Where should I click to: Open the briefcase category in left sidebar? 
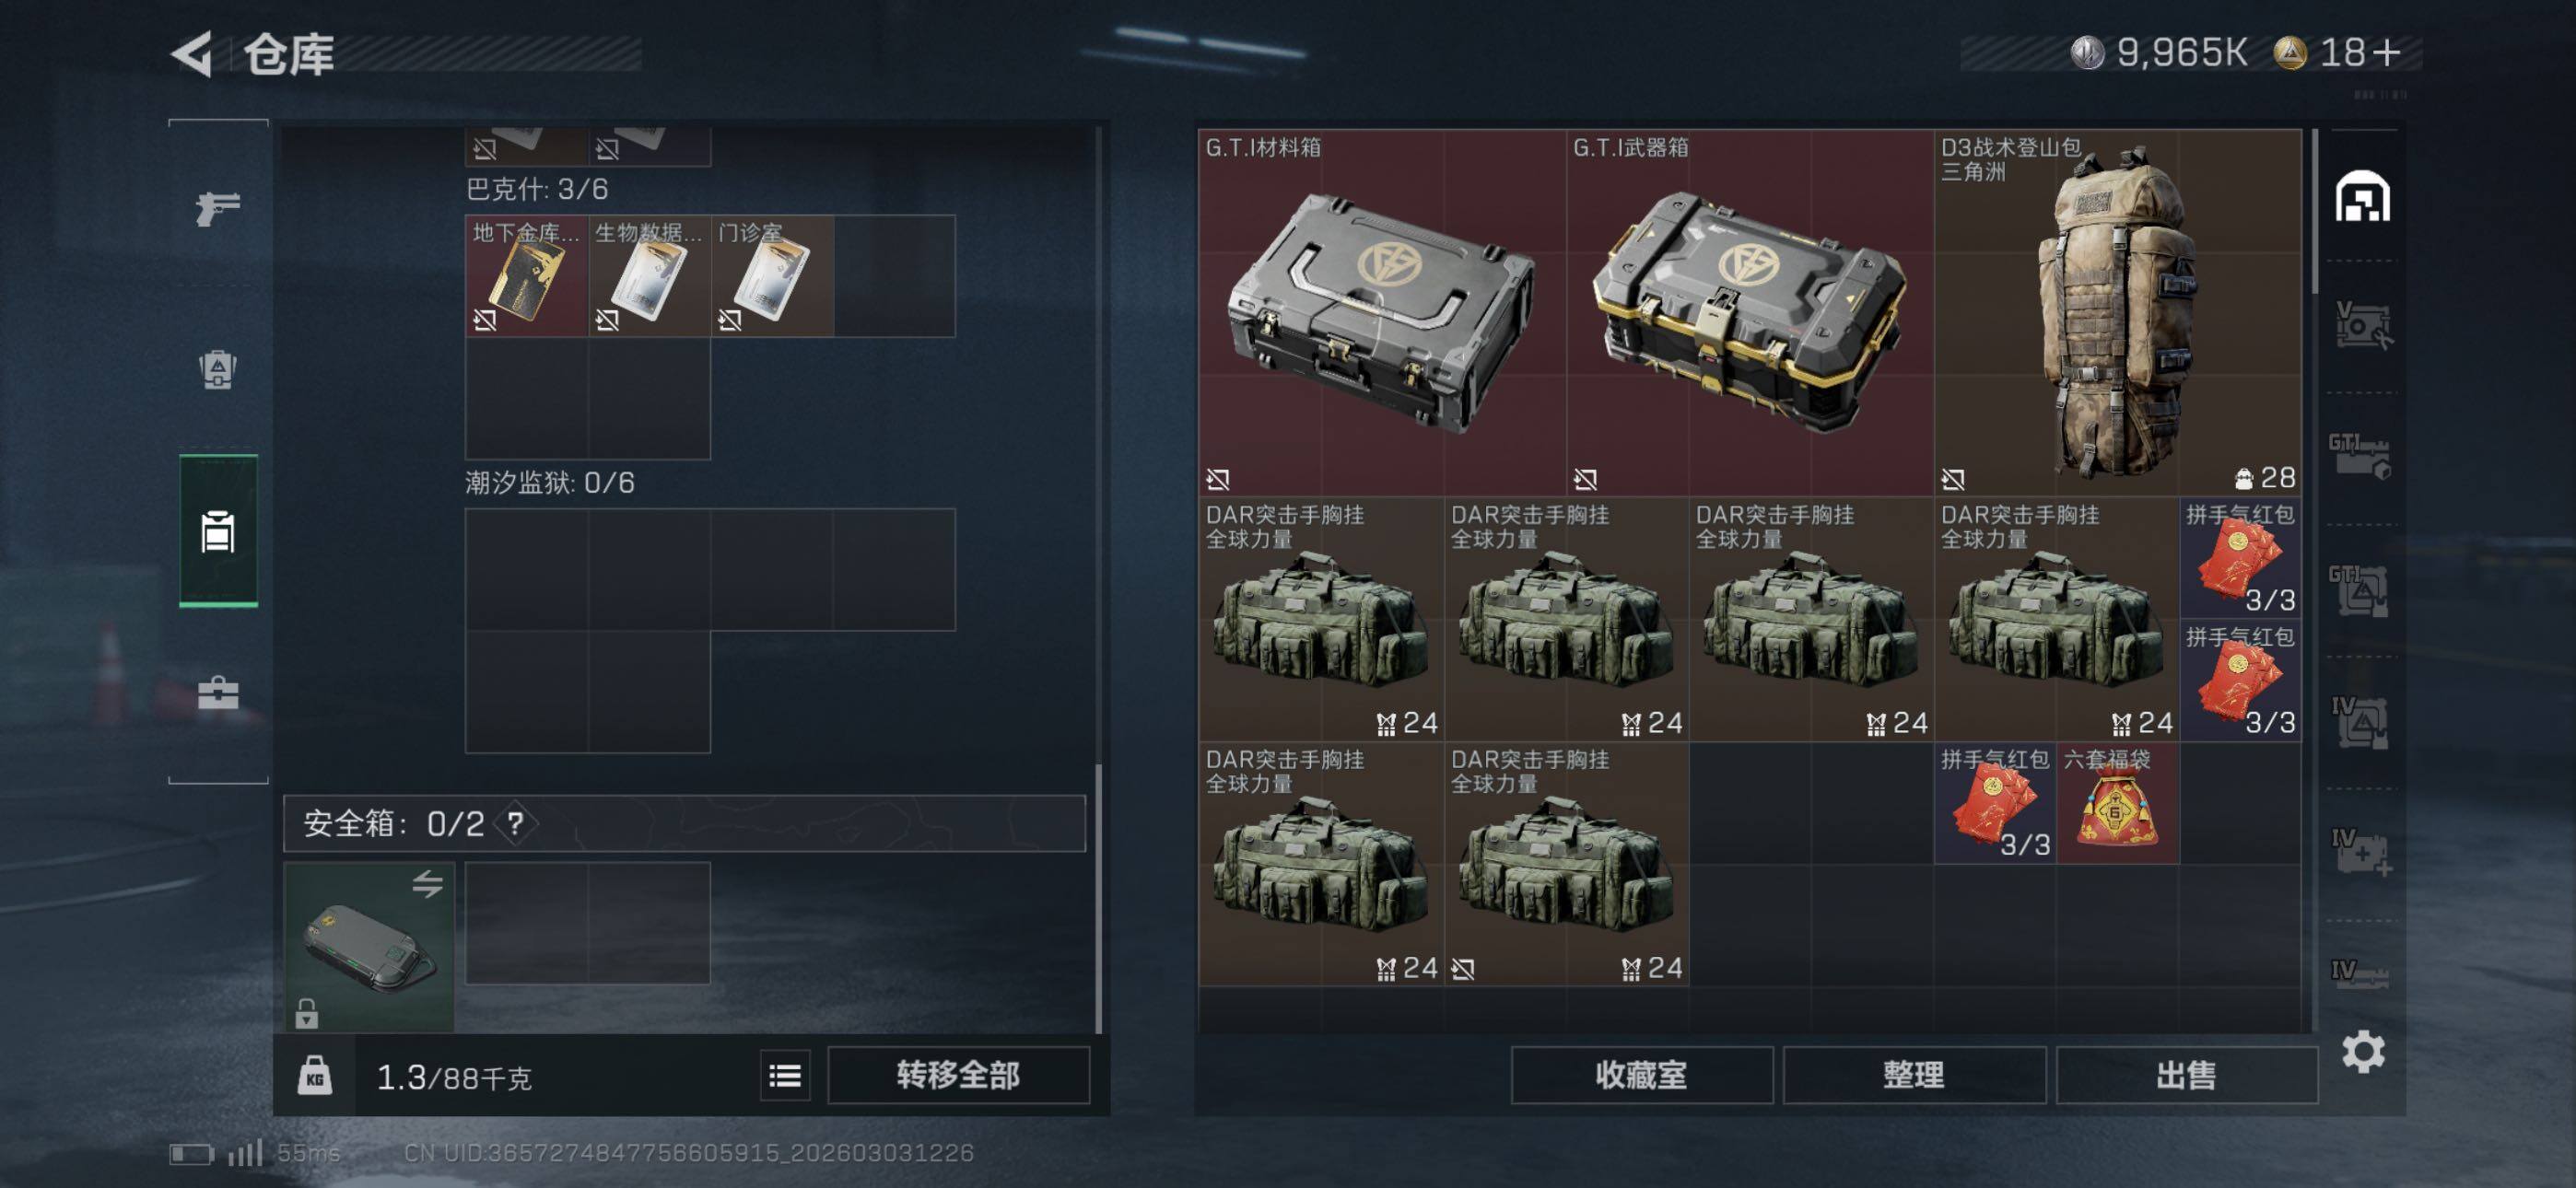[218, 692]
